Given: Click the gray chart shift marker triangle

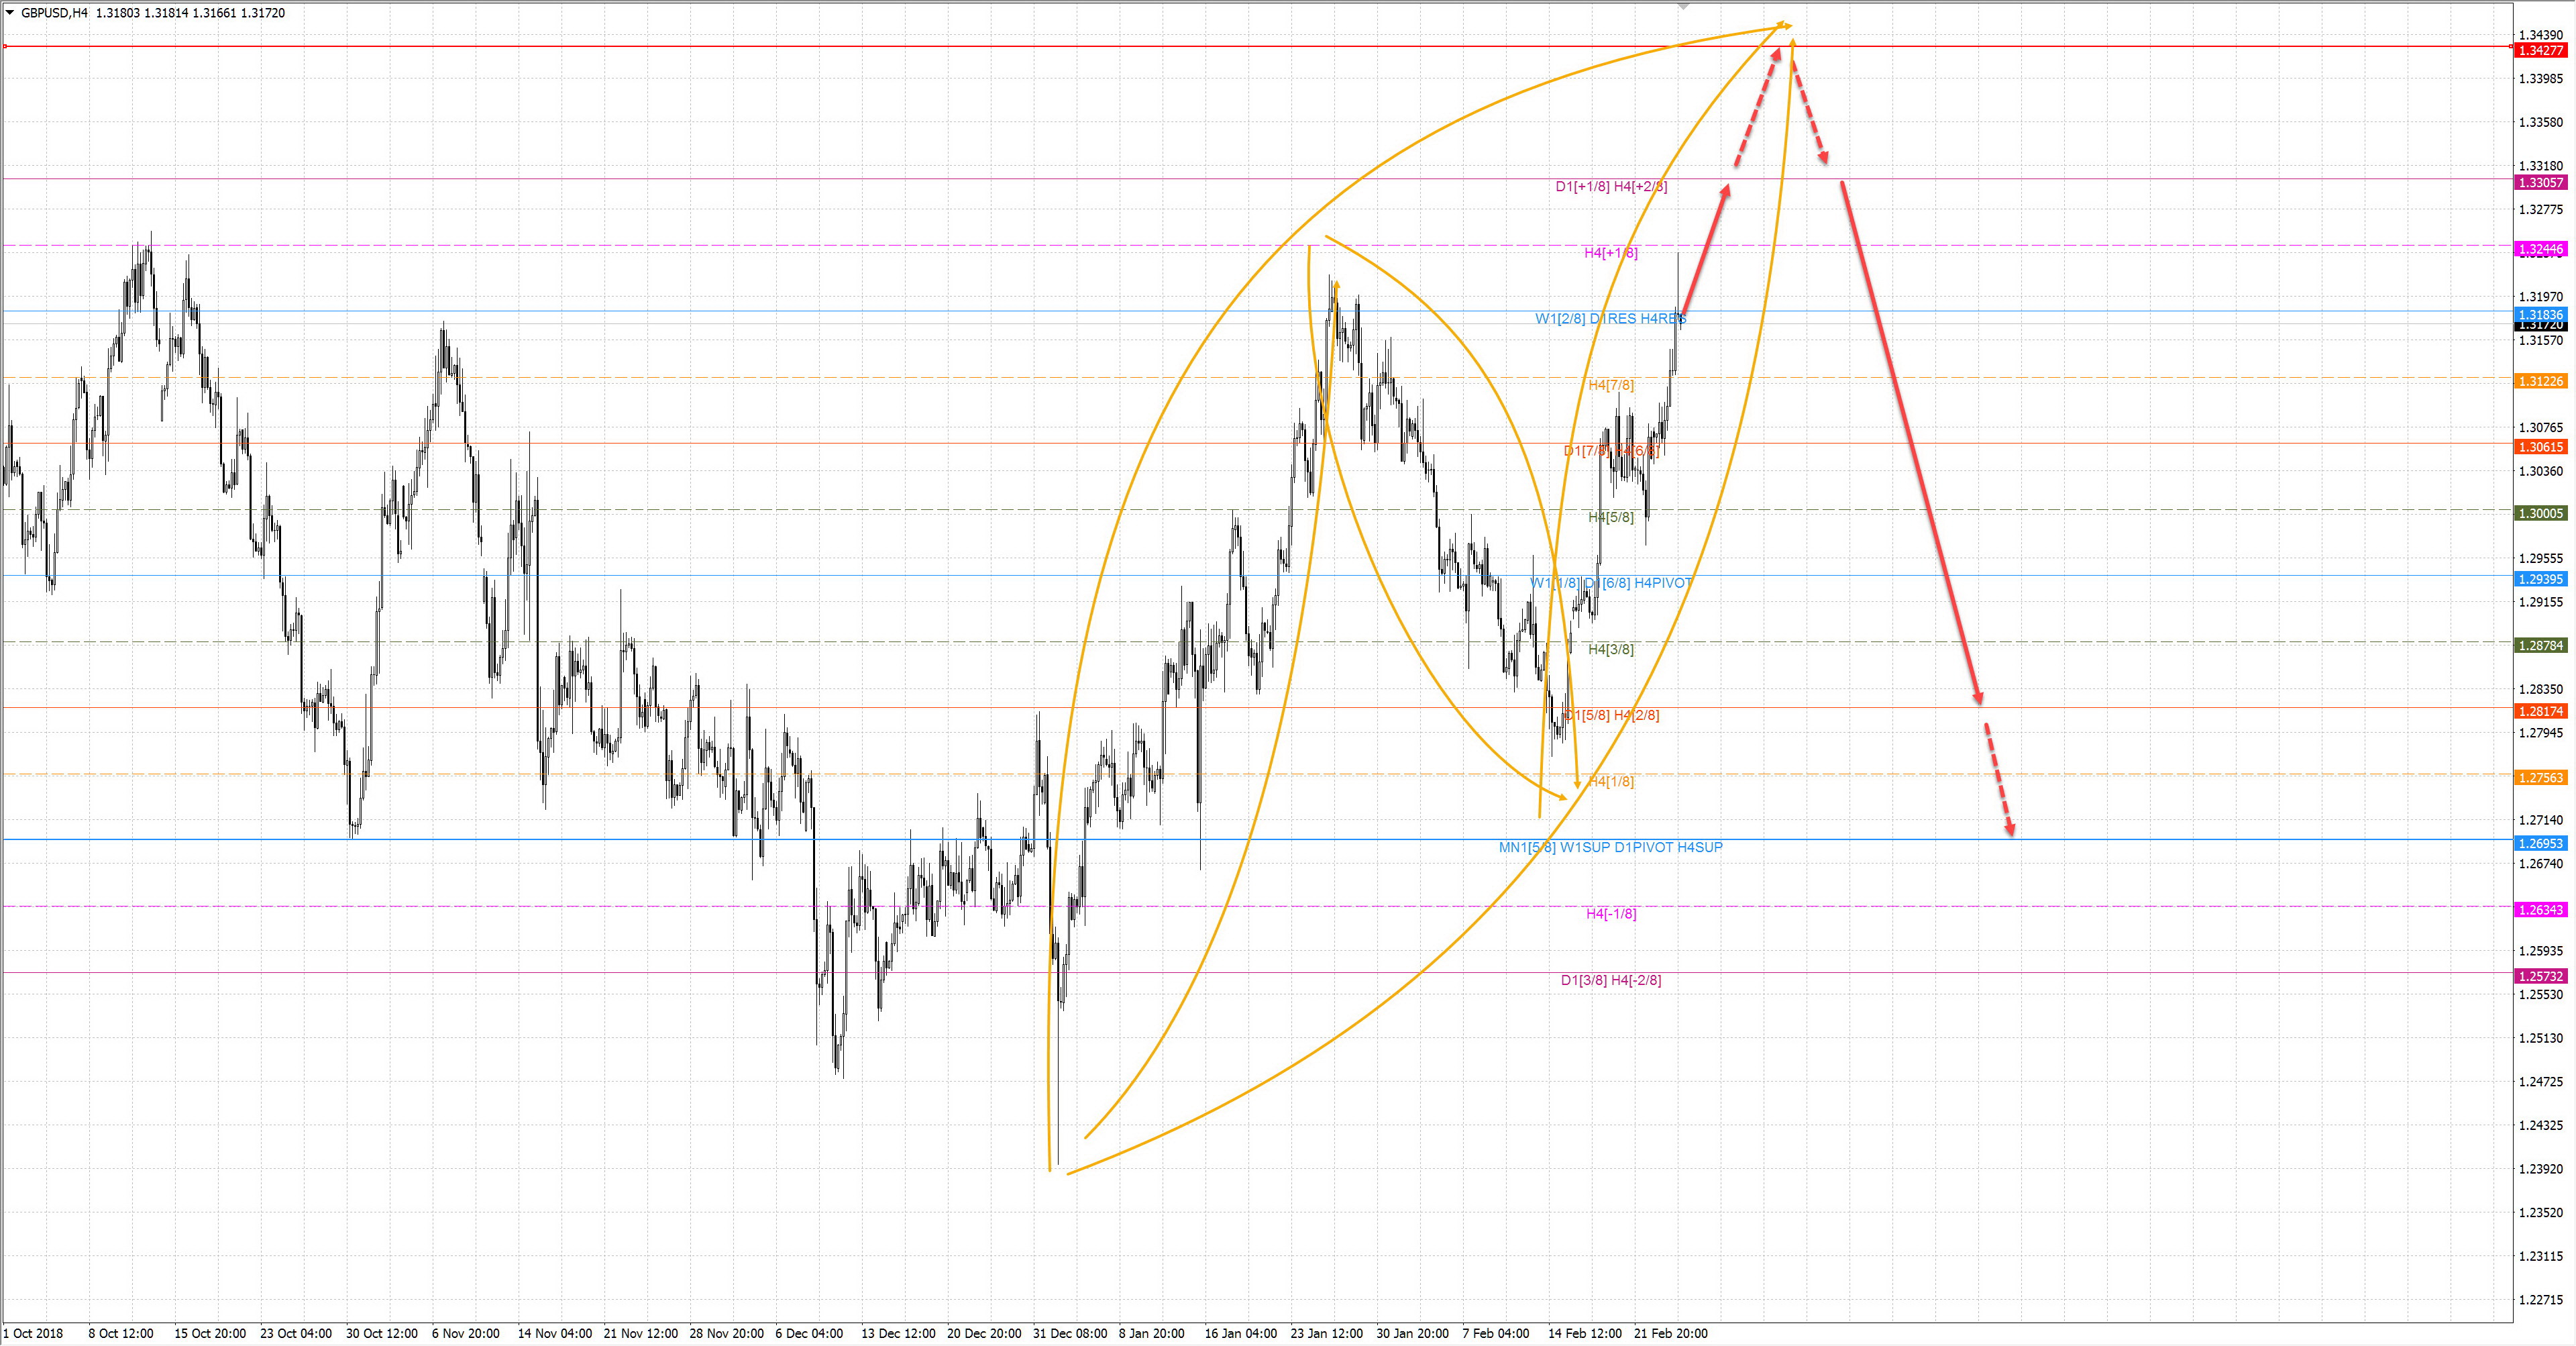Looking at the screenshot, I should click(1683, 6).
